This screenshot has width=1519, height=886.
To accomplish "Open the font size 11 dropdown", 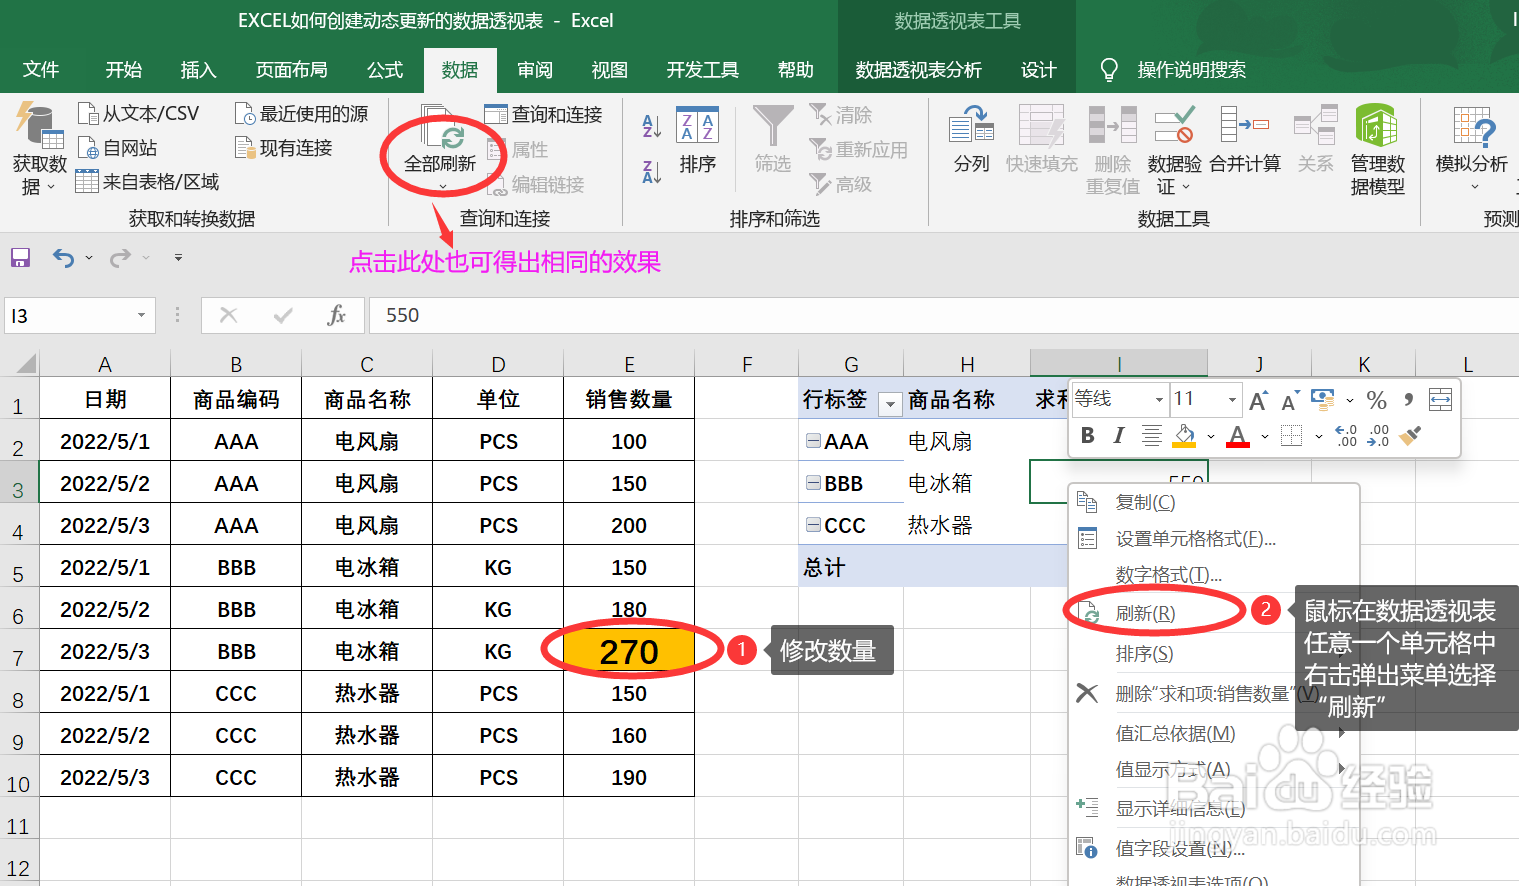I will click(x=1232, y=400).
